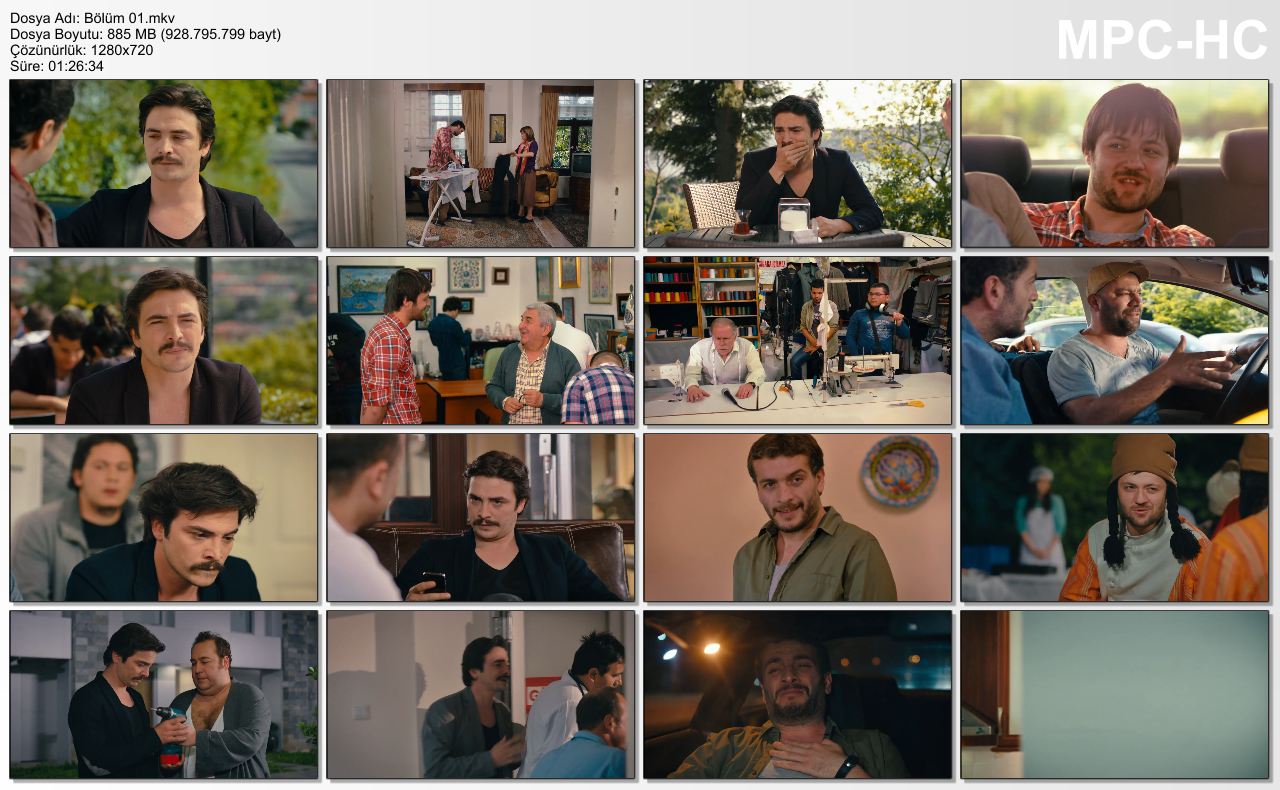Select thumbnail of mustached man in black blazer by greenery
The height and width of the screenshot is (790, 1280).
pos(164,164)
